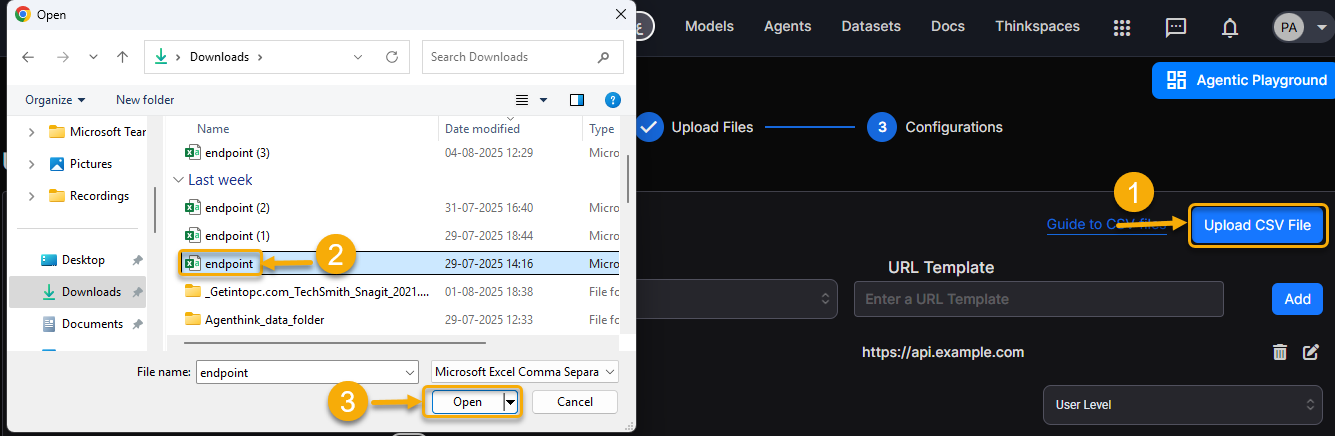Click the Upload CSV File button
Screen dimensions: 1335x436
(x=1257, y=226)
